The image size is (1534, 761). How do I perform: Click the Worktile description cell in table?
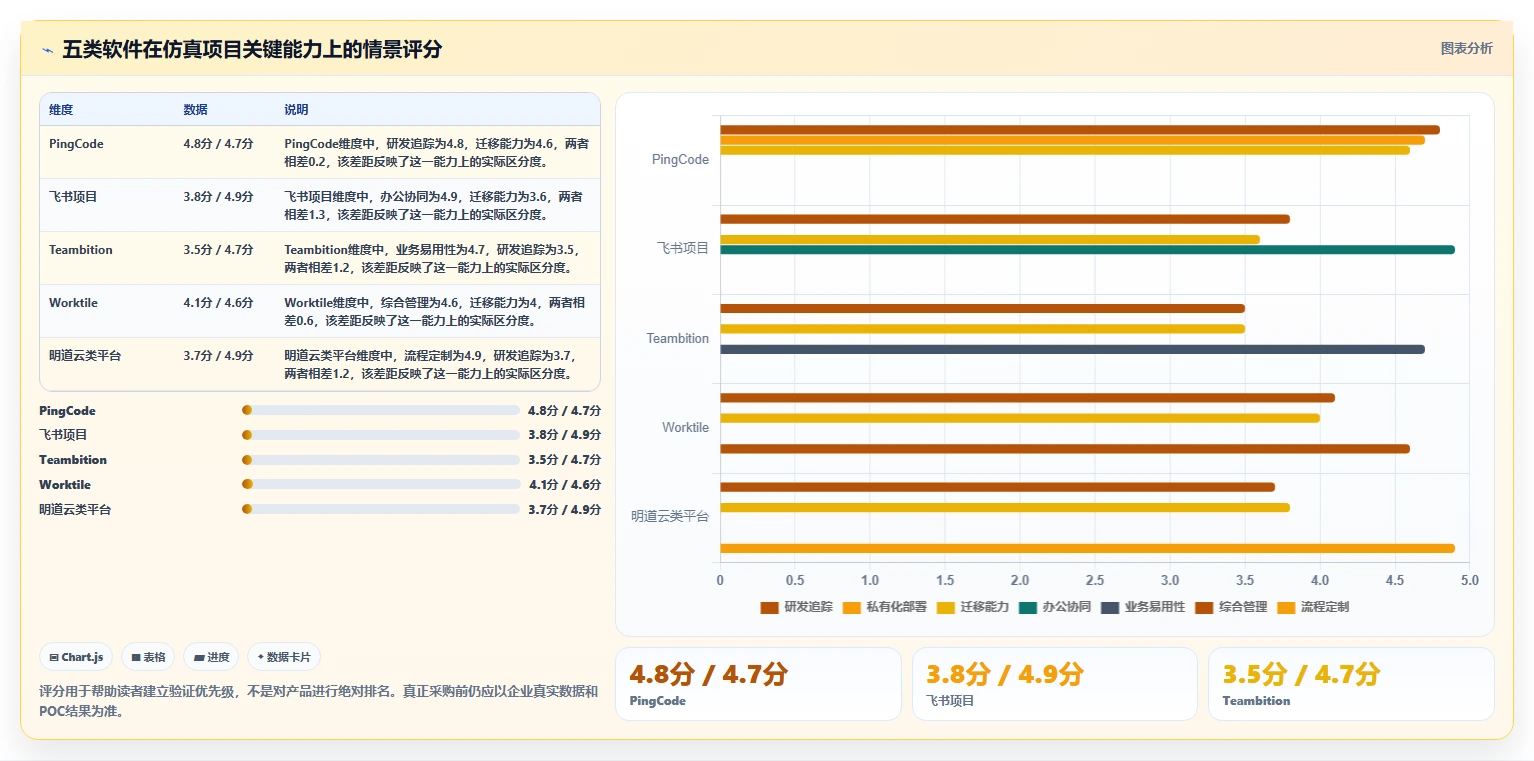[436, 311]
